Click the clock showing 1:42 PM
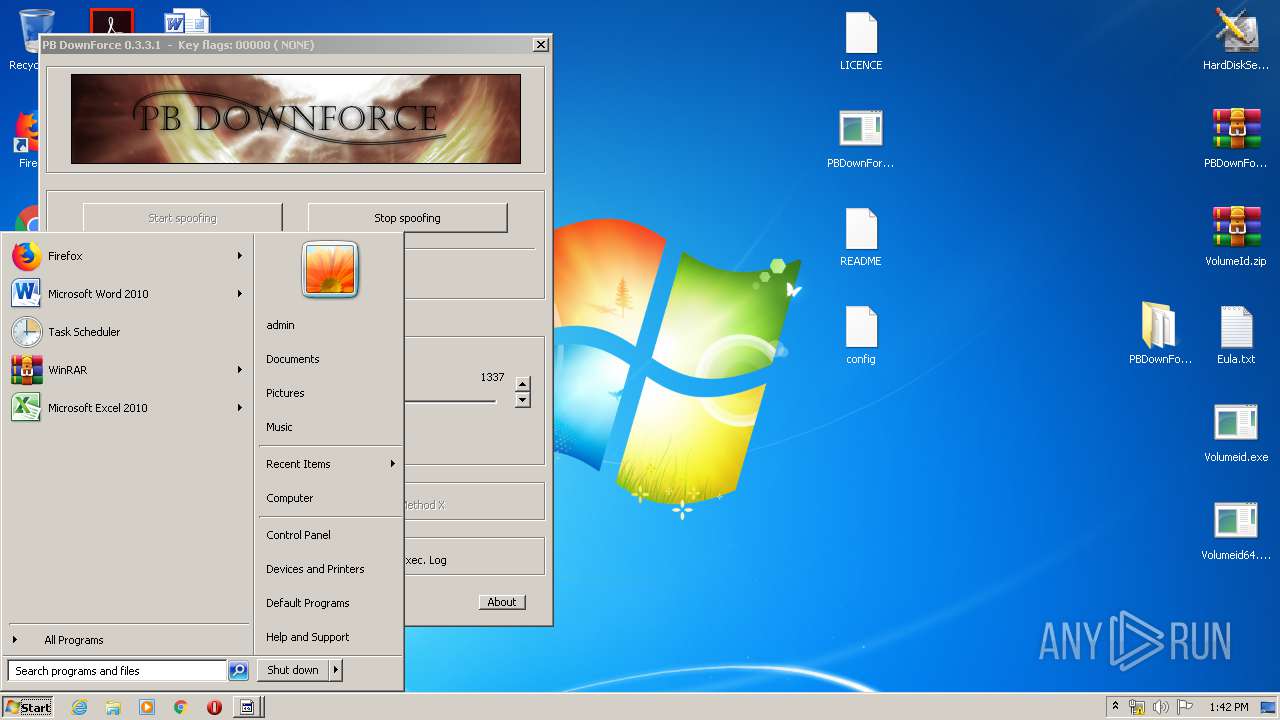Viewport: 1280px width, 720px height. coord(1228,707)
